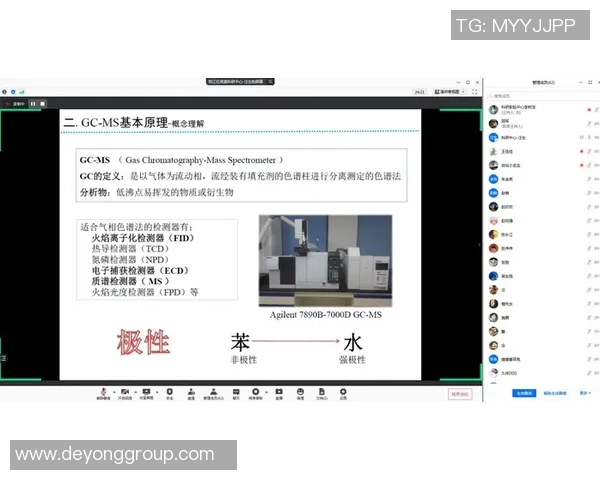
Task: Toggle mic for the co-host second row
Action: point(589,123)
